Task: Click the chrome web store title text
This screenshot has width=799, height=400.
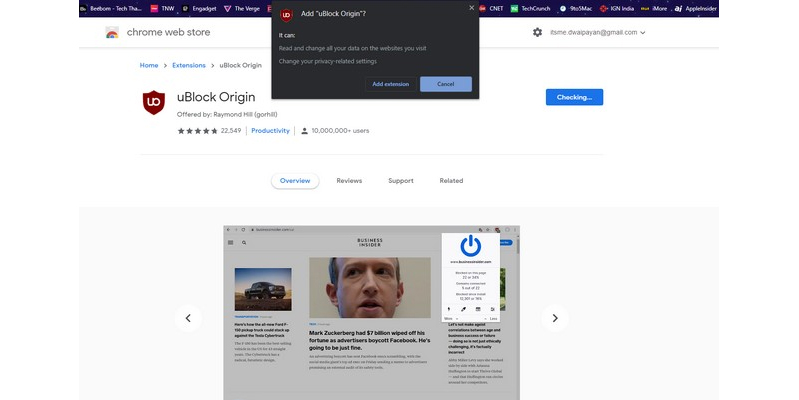Action: [x=168, y=32]
